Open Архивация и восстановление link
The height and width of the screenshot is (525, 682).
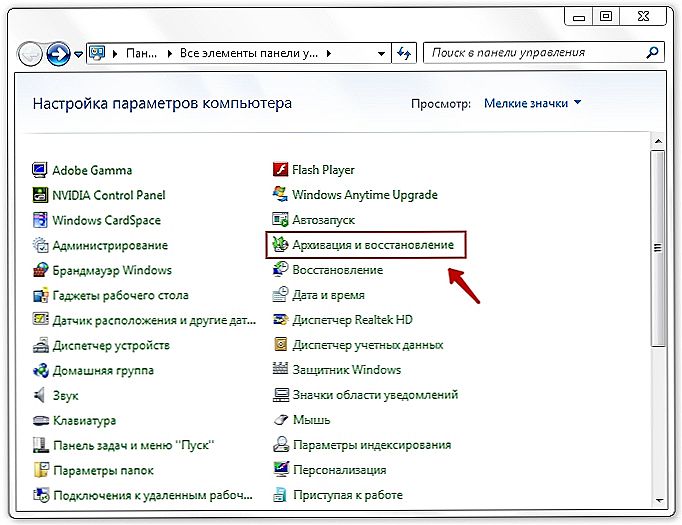[x=373, y=245]
